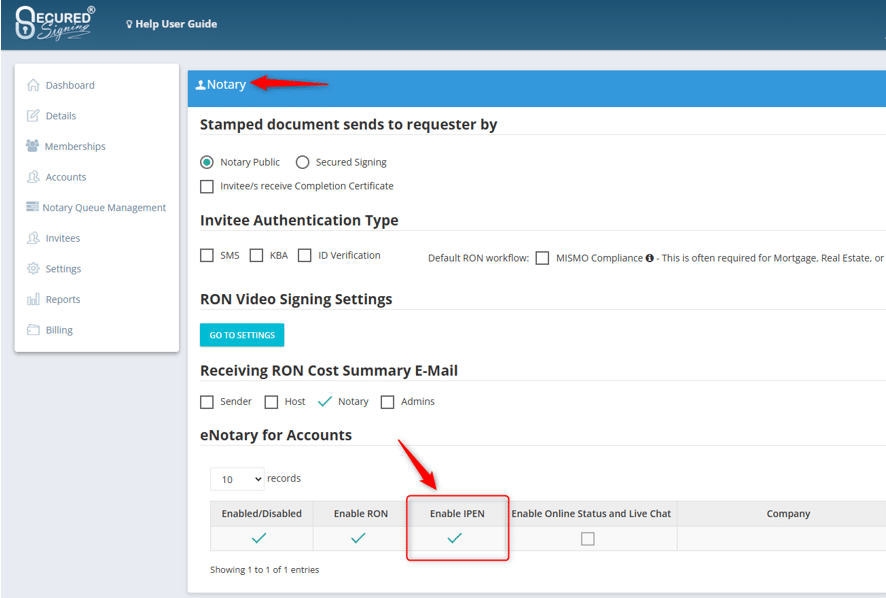This screenshot has width=886, height=598.
Task: Choose Secured Signing as document sender
Action: (x=302, y=161)
